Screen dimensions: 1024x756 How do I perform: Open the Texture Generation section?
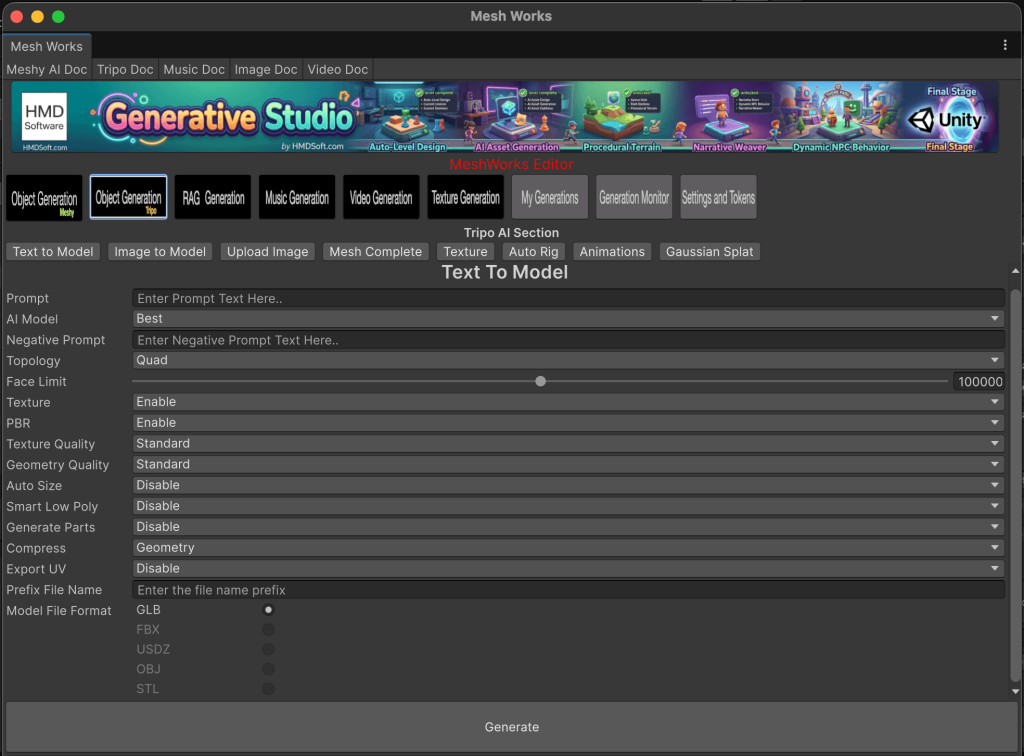pyautogui.click(x=466, y=197)
